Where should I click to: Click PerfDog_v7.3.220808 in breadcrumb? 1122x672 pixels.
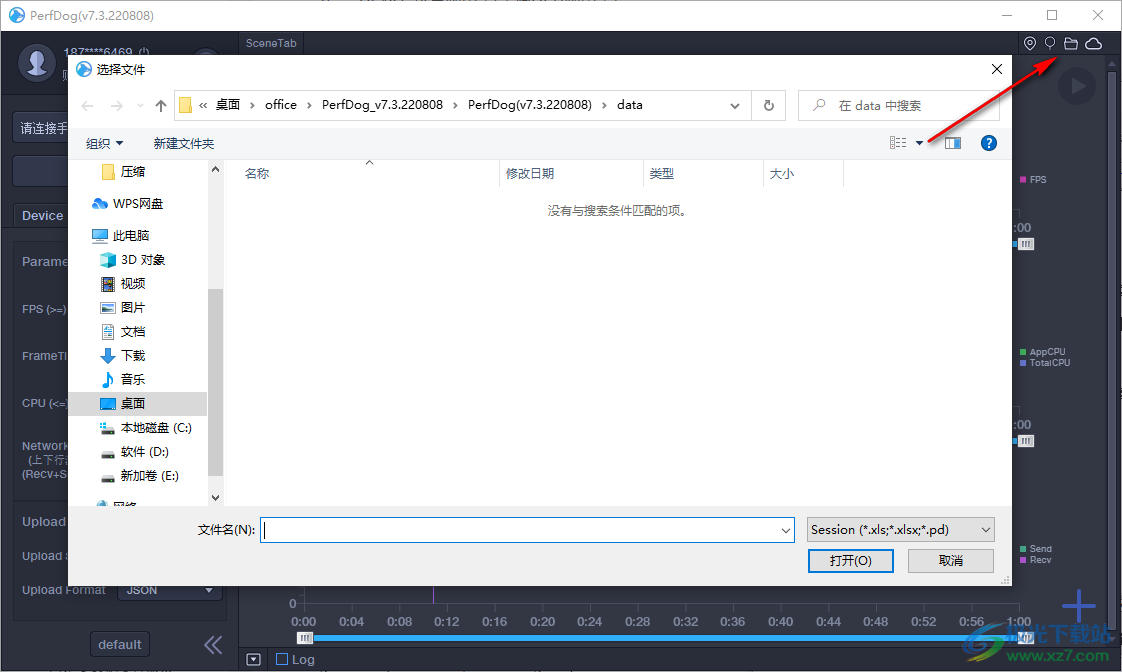tap(382, 105)
